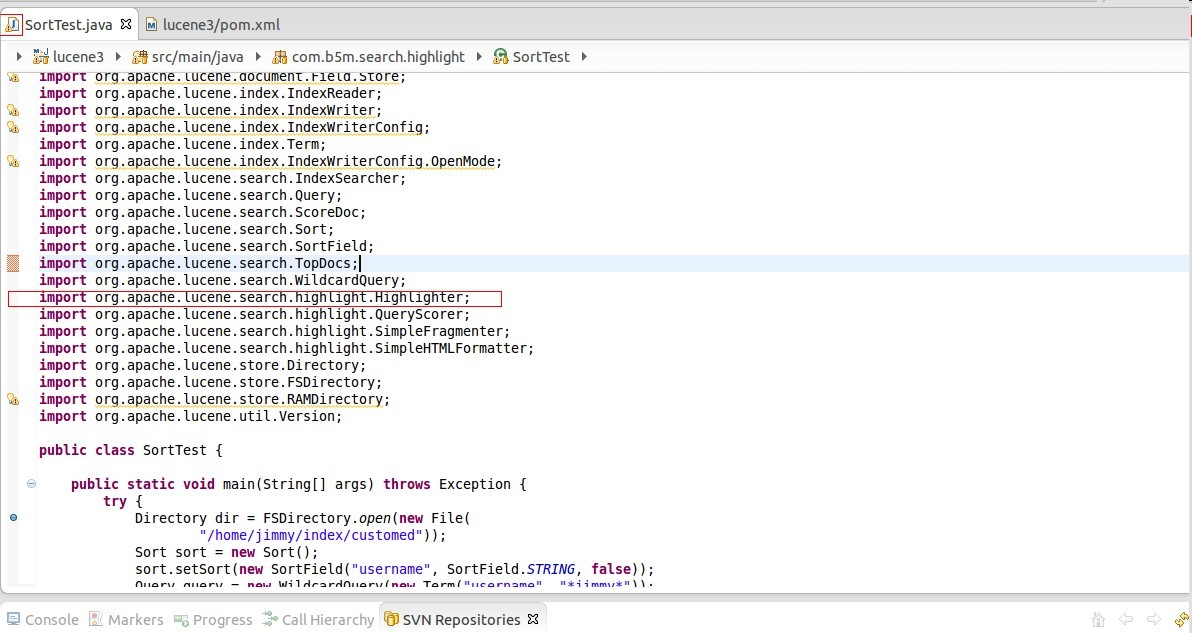Click com.b5m.search.highlight in the breadcrumb
This screenshot has height=633, width=1192.
click(x=378, y=57)
